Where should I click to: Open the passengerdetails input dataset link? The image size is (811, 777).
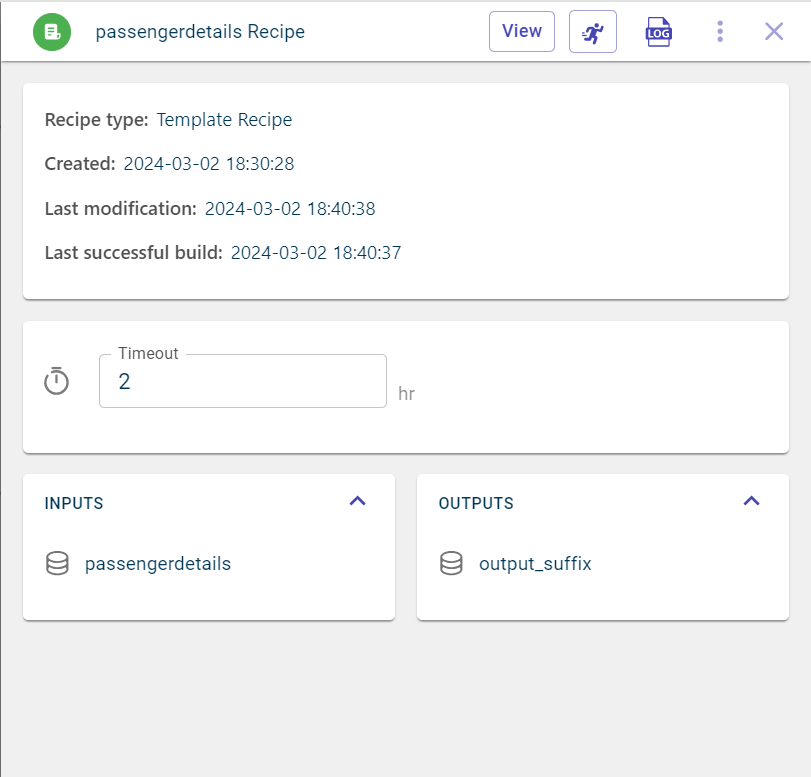(x=158, y=564)
